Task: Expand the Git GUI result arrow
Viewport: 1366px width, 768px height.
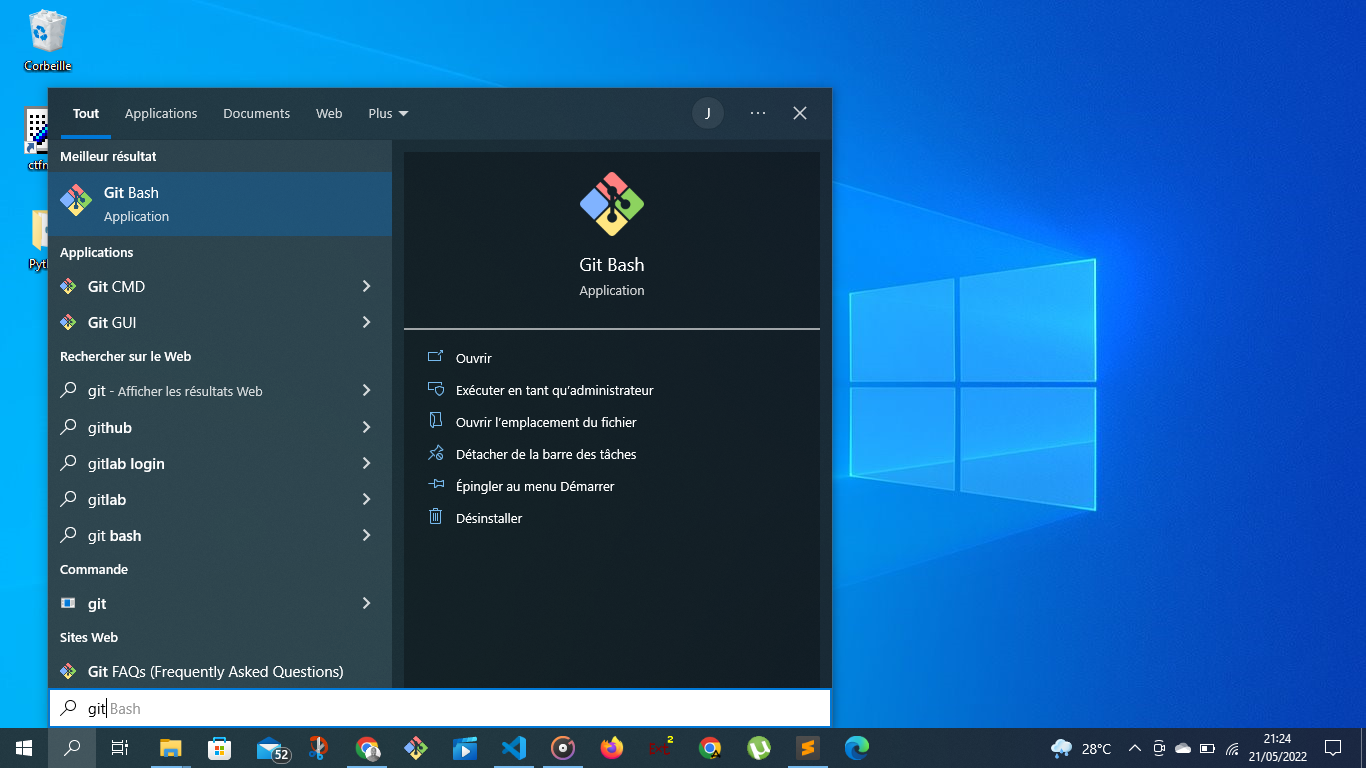Action: click(x=366, y=322)
